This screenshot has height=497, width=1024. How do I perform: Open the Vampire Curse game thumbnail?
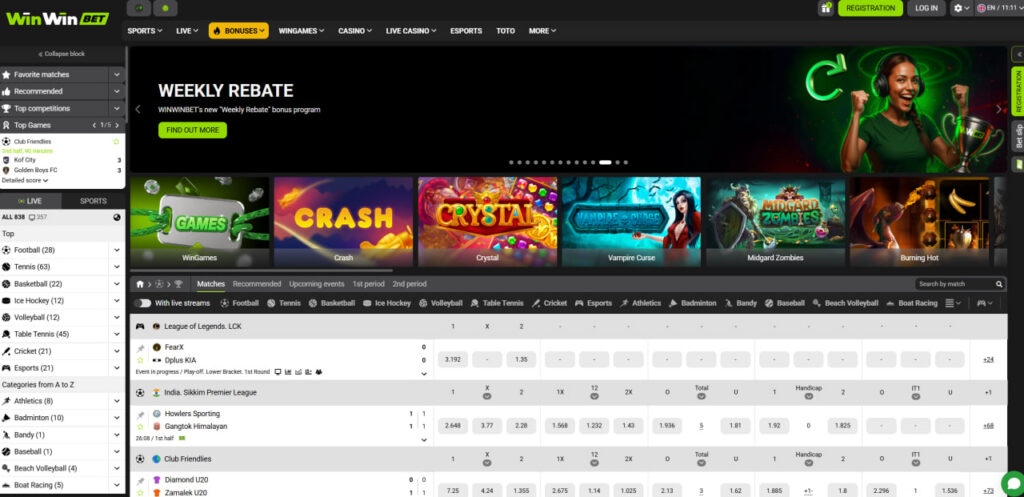click(x=632, y=221)
